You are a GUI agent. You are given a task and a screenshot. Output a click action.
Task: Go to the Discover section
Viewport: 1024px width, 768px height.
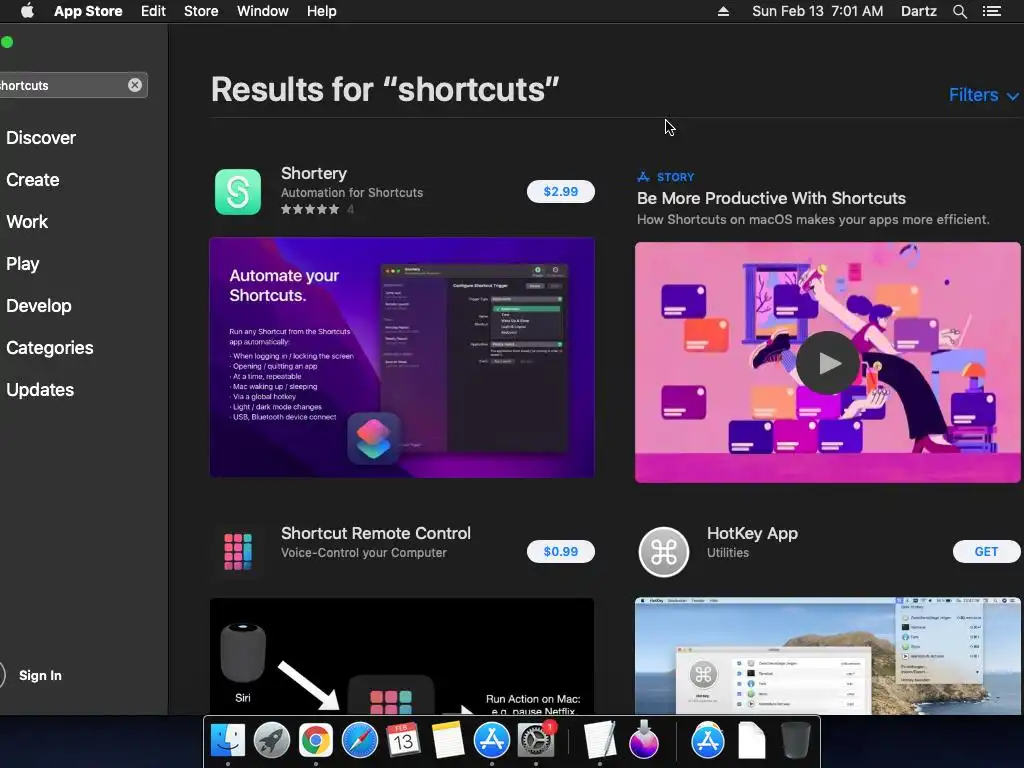(x=41, y=138)
